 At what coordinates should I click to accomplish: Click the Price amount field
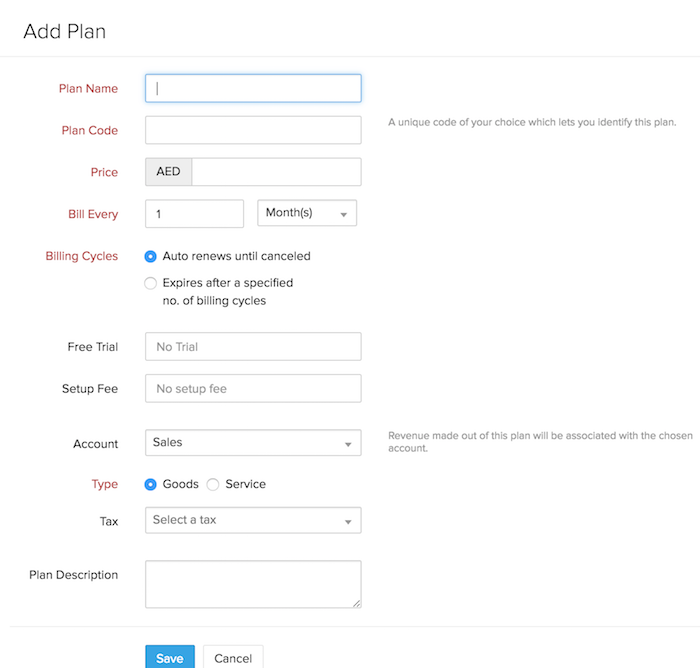(x=275, y=172)
